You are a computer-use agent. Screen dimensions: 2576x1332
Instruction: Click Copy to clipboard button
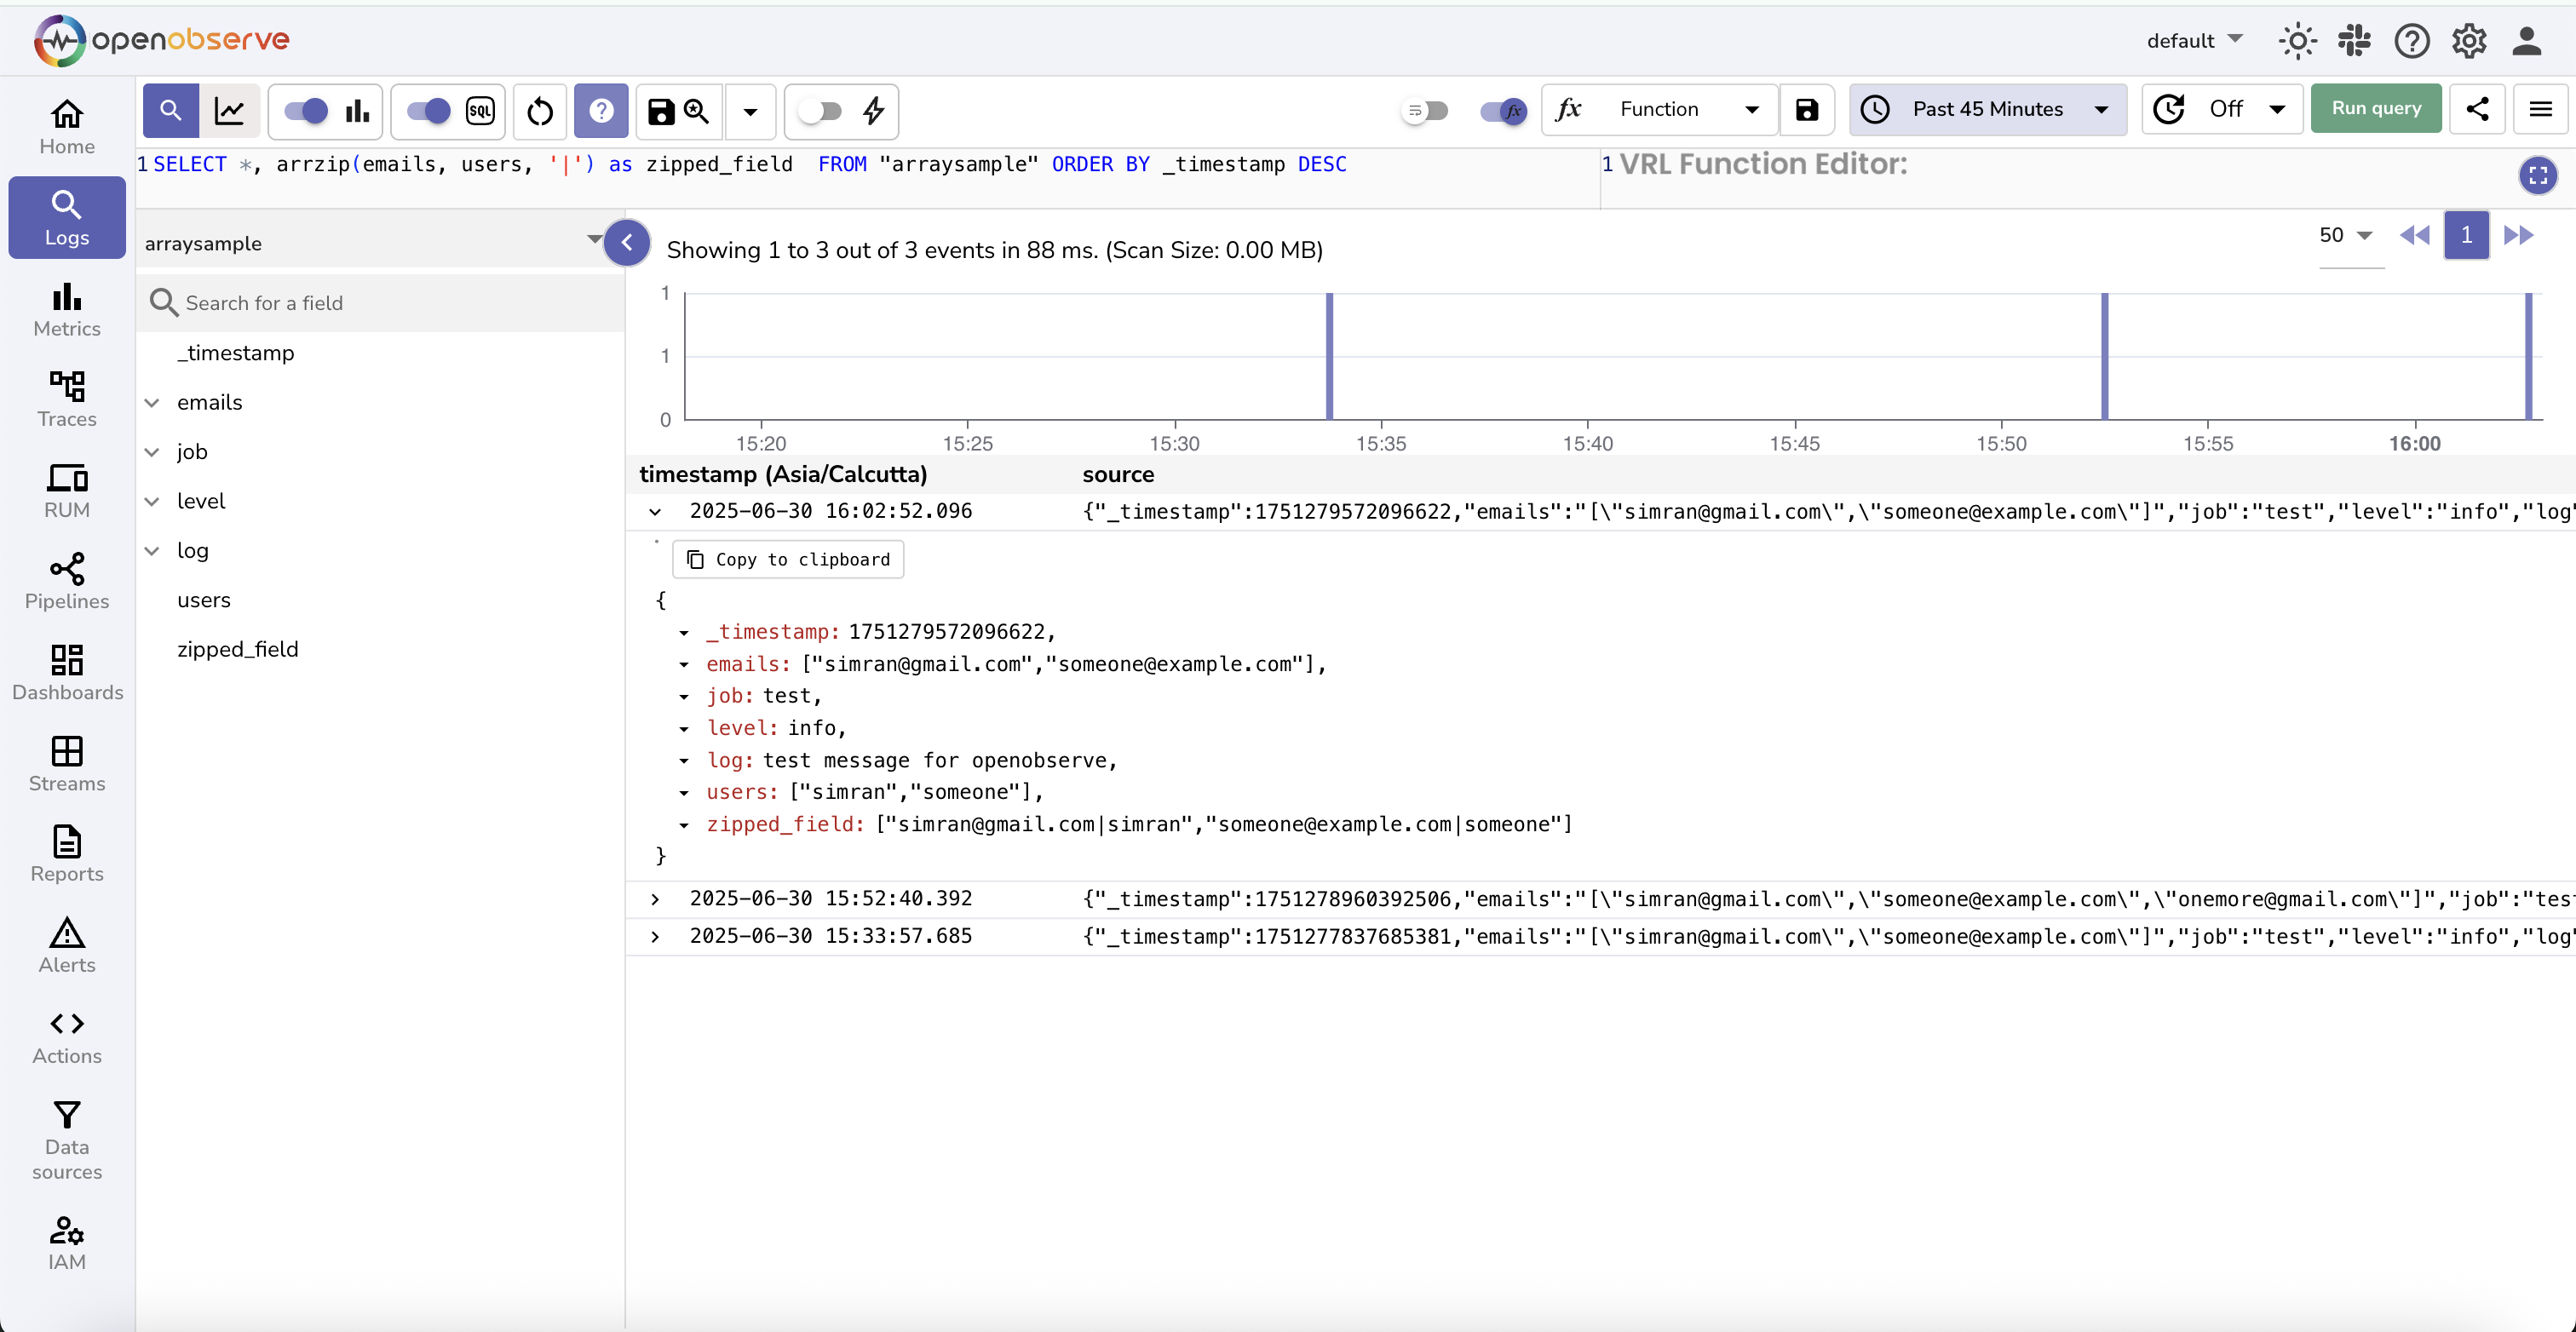tap(788, 560)
